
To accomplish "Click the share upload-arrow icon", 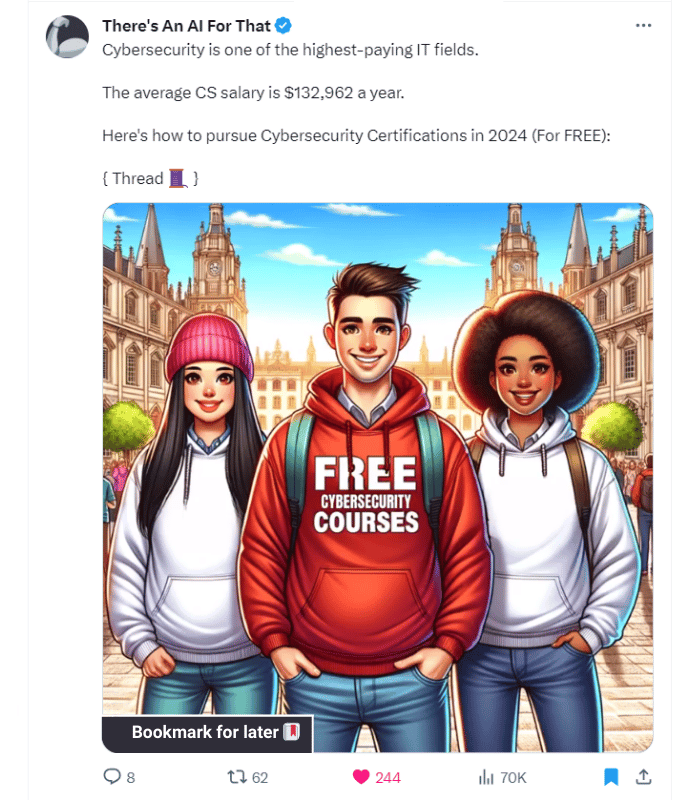I will click(643, 777).
